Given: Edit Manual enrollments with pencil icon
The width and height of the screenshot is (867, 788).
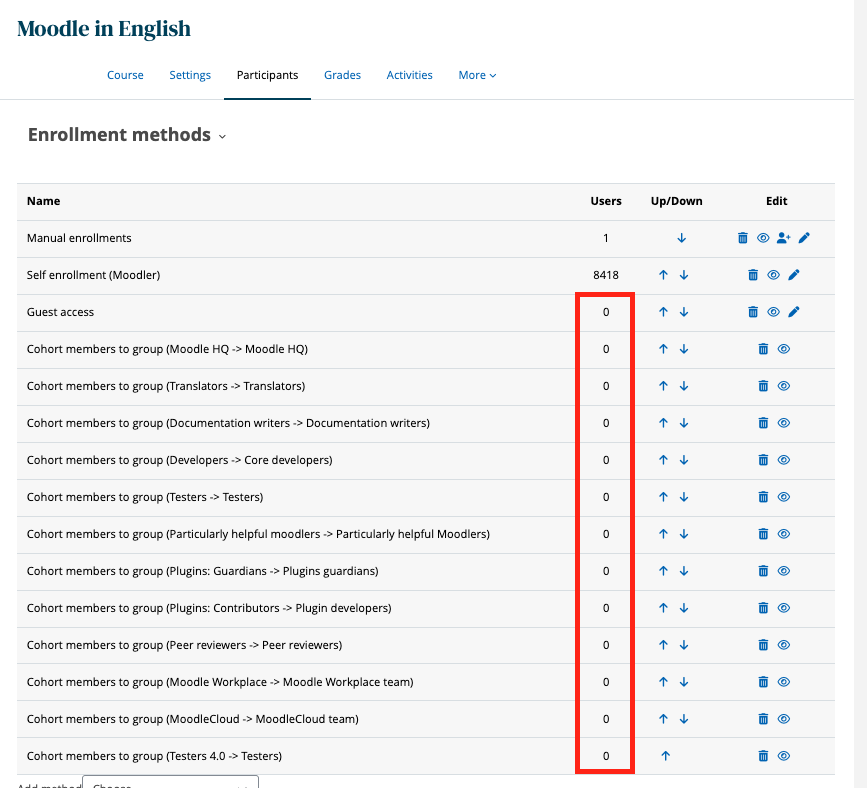Looking at the screenshot, I should (805, 238).
